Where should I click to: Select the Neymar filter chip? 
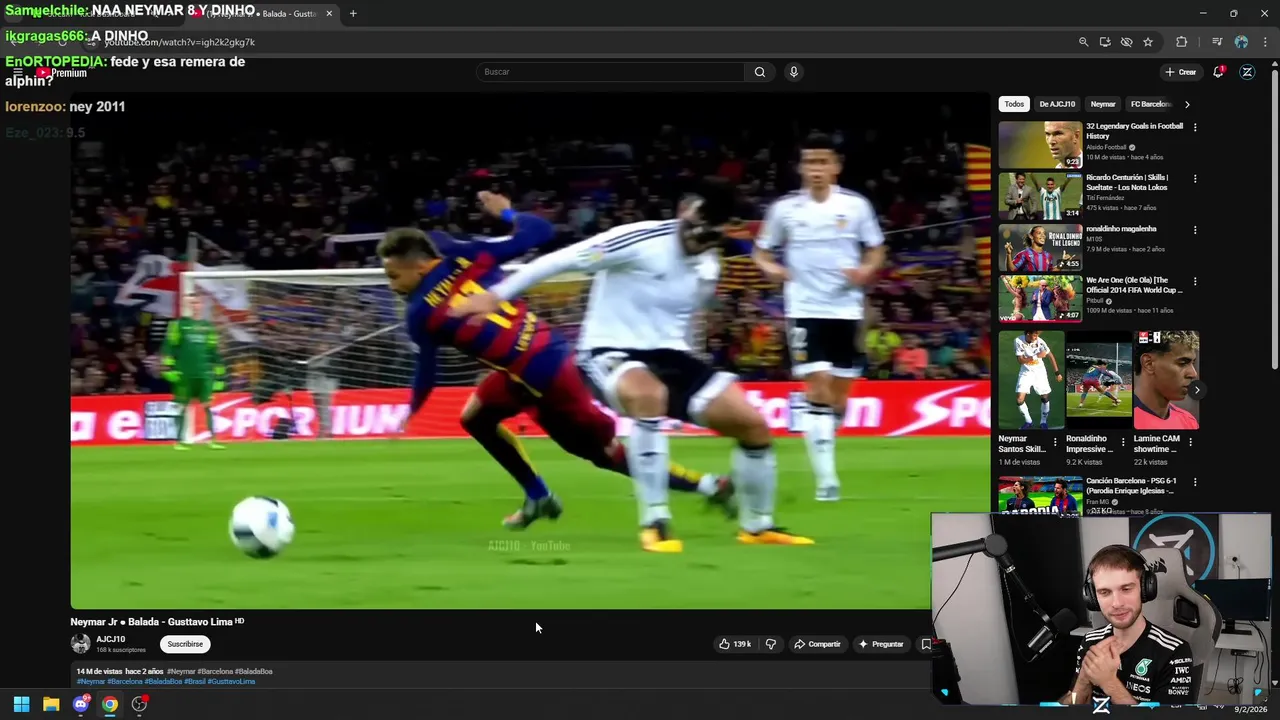[1103, 104]
